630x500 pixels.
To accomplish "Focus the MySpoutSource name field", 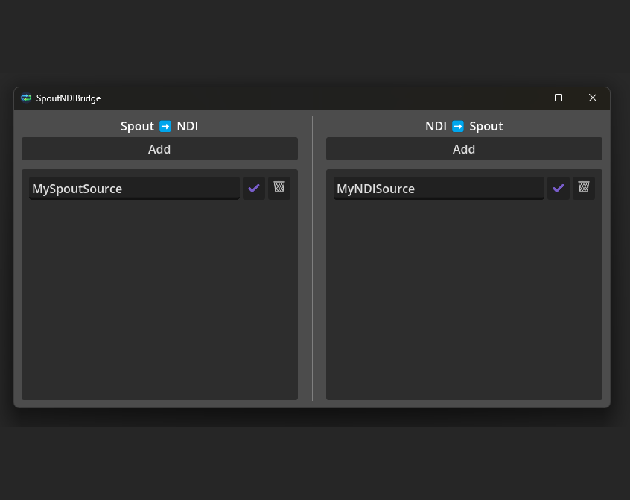I will (134, 188).
